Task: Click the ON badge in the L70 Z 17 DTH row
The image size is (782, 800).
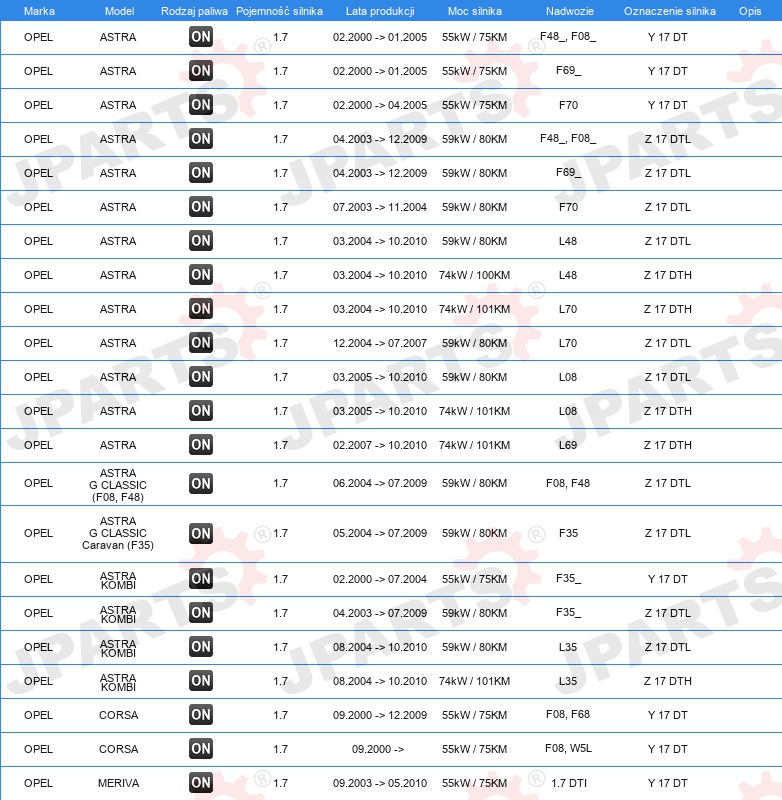Action: [x=200, y=309]
